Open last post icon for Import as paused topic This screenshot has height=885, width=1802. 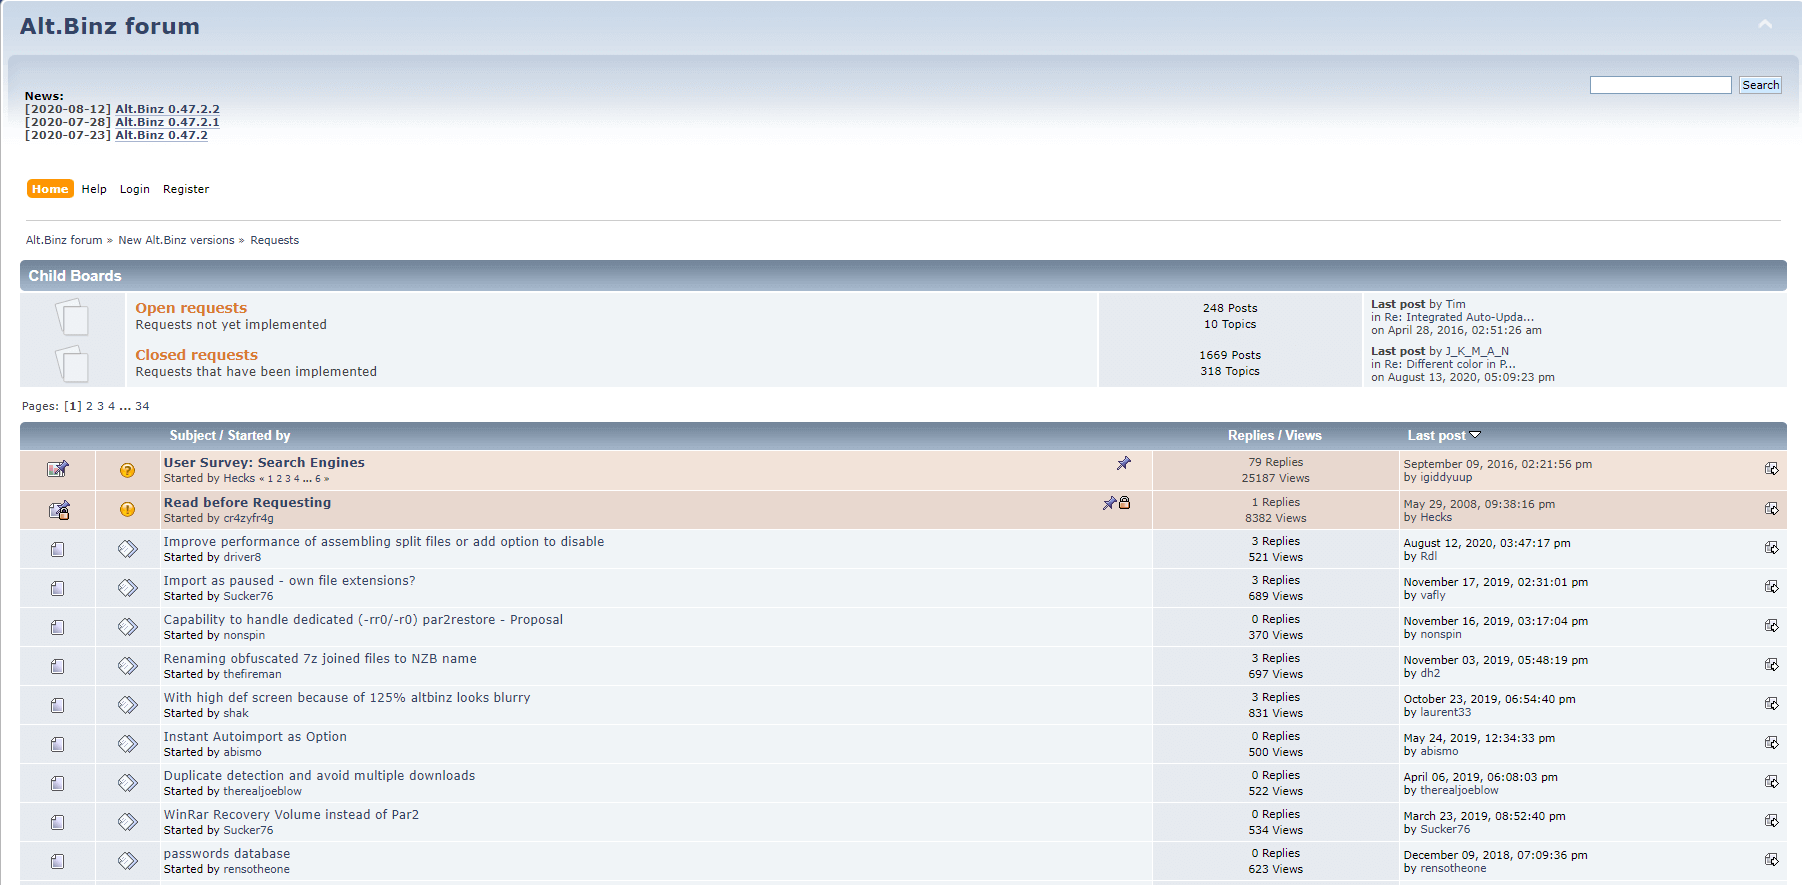coord(1771,587)
